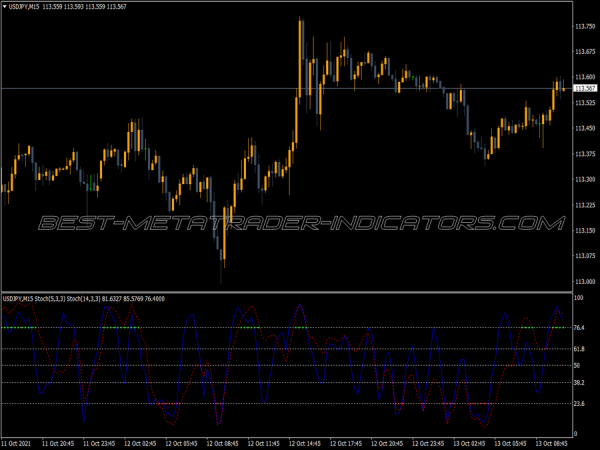Image resolution: width=600 pixels, height=450 pixels.
Task: Click the 113.525 price axis label
Action: pos(585,103)
